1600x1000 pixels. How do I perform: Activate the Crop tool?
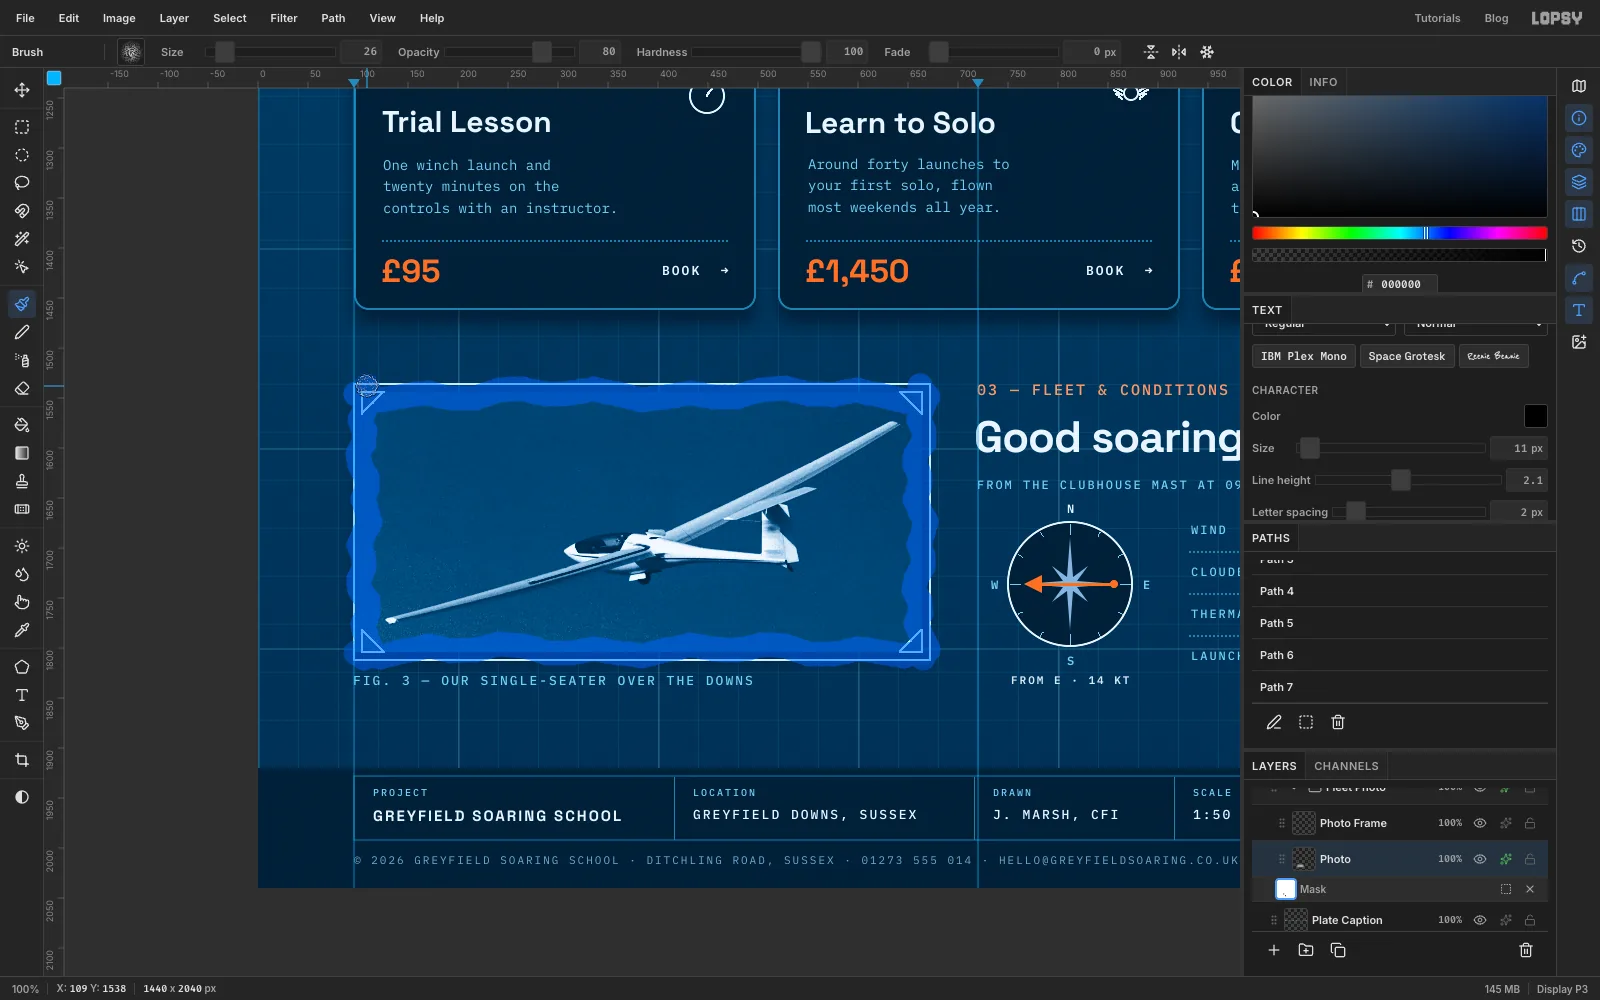(22, 760)
